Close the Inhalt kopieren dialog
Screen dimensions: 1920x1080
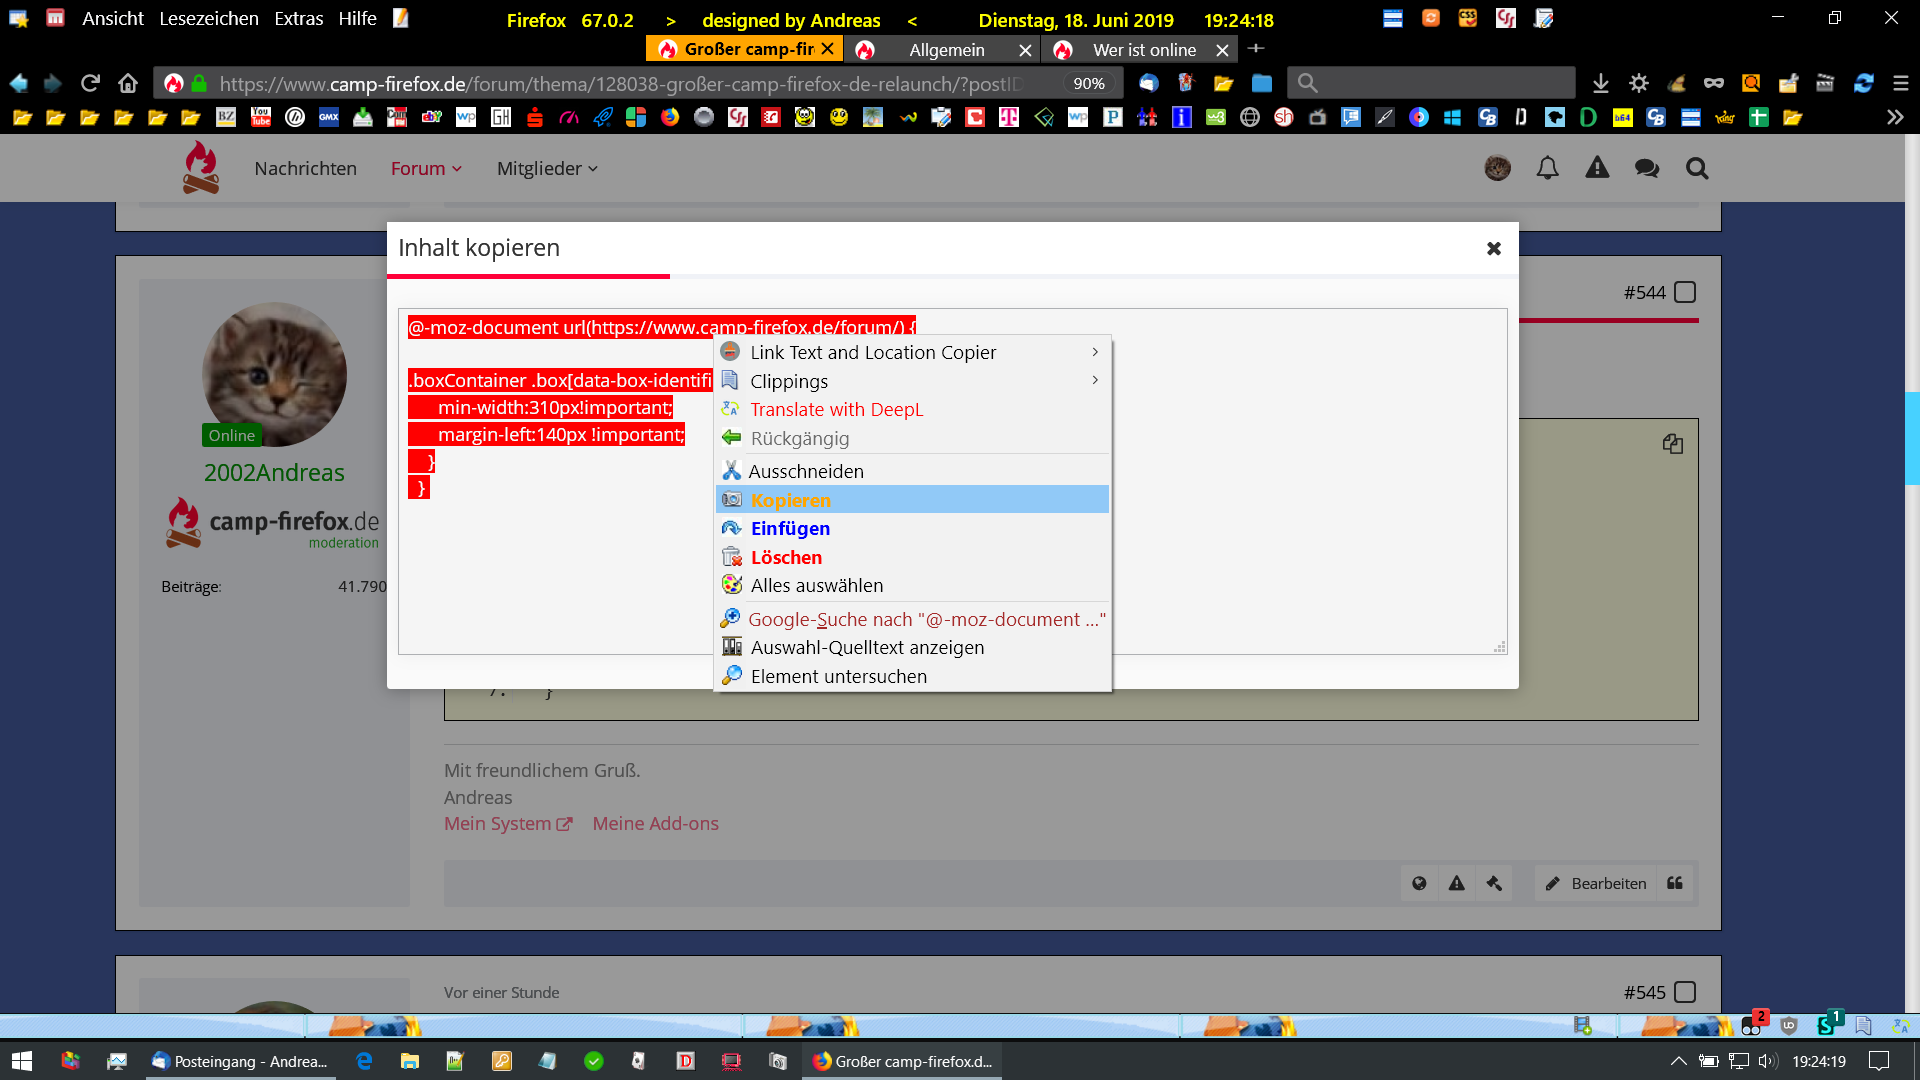point(1493,248)
